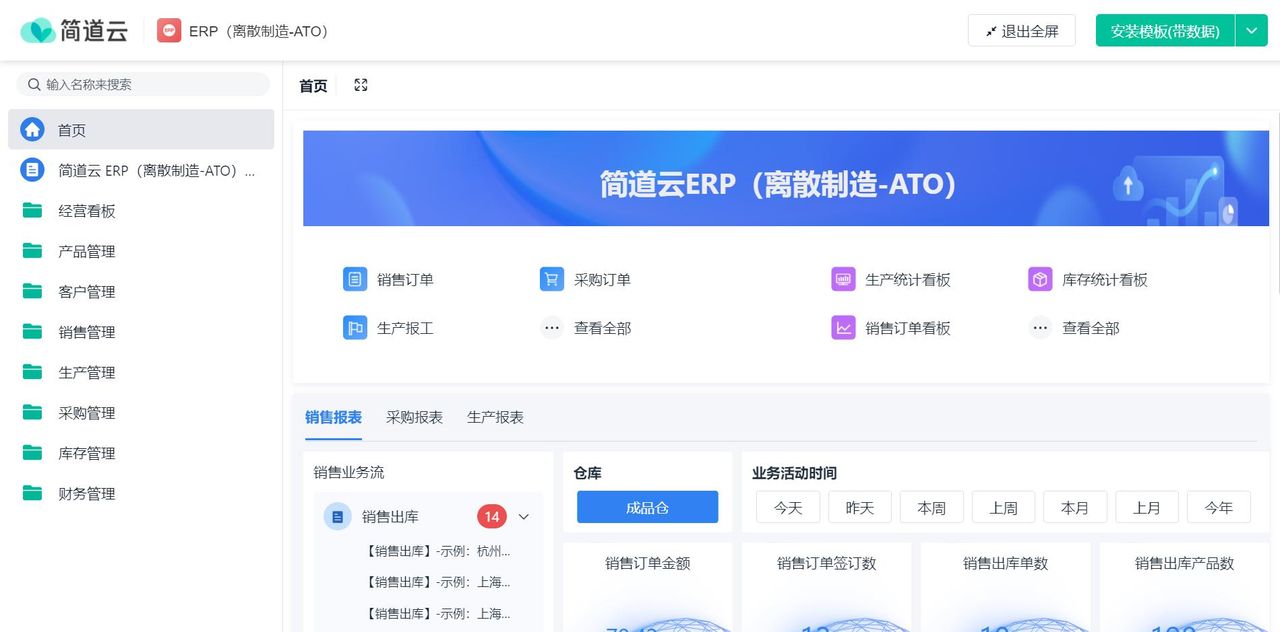The width and height of the screenshot is (1280, 632).
Task: Click the 库存统计看板 cube icon
Action: pyautogui.click(x=1039, y=279)
